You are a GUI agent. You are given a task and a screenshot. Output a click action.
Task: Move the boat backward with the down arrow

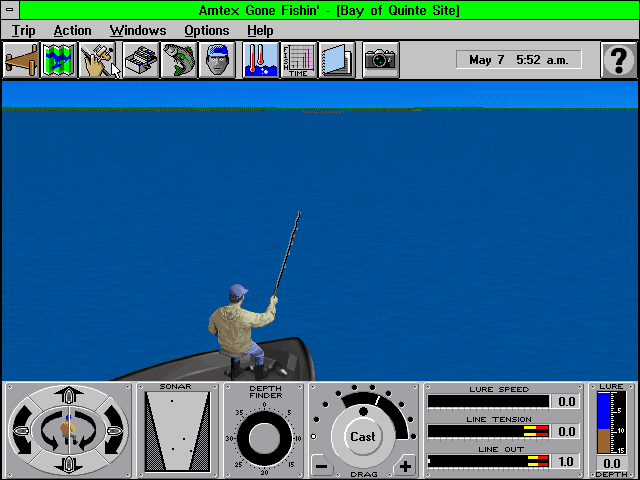69,464
